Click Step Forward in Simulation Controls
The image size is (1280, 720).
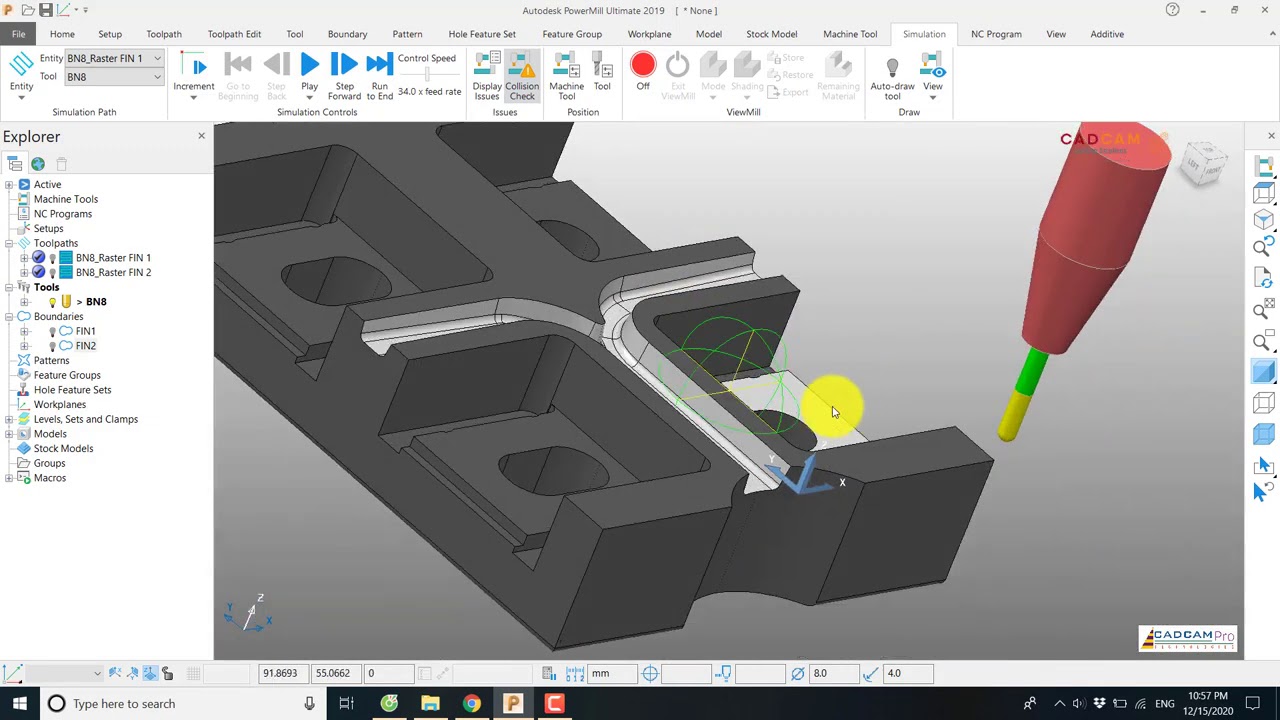(x=344, y=76)
